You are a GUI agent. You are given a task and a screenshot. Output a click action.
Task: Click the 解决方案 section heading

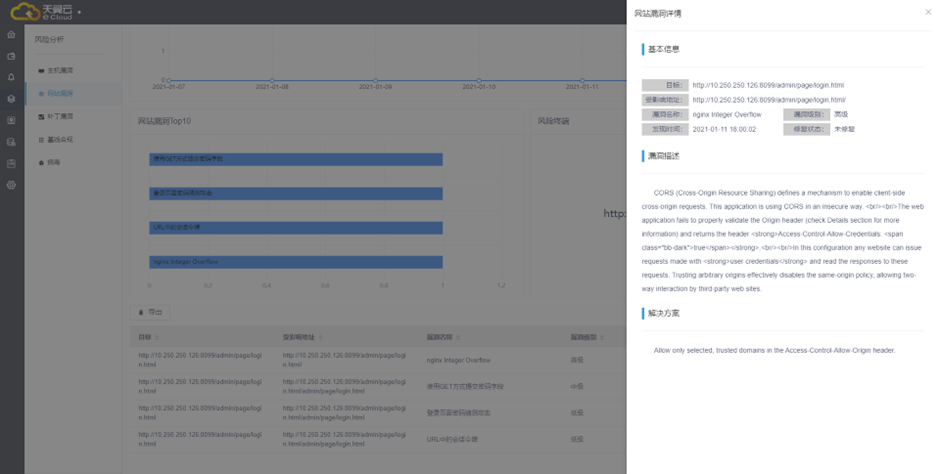[x=664, y=313]
